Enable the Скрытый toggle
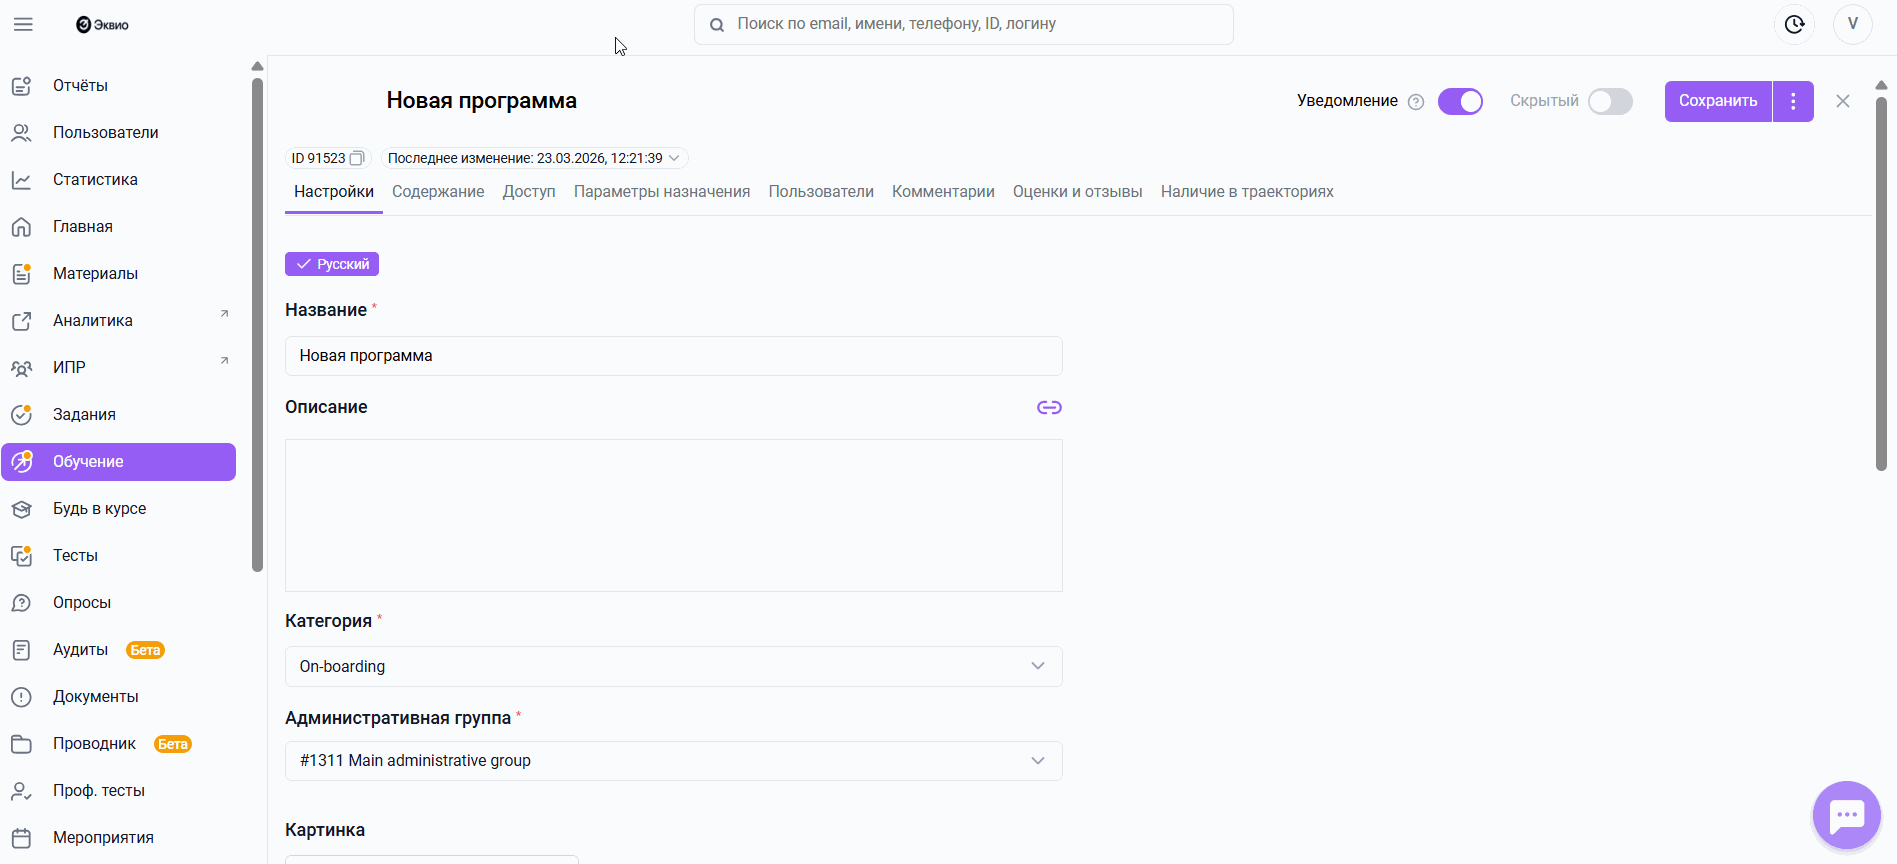The image size is (1897, 864). (x=1610, y=101)
